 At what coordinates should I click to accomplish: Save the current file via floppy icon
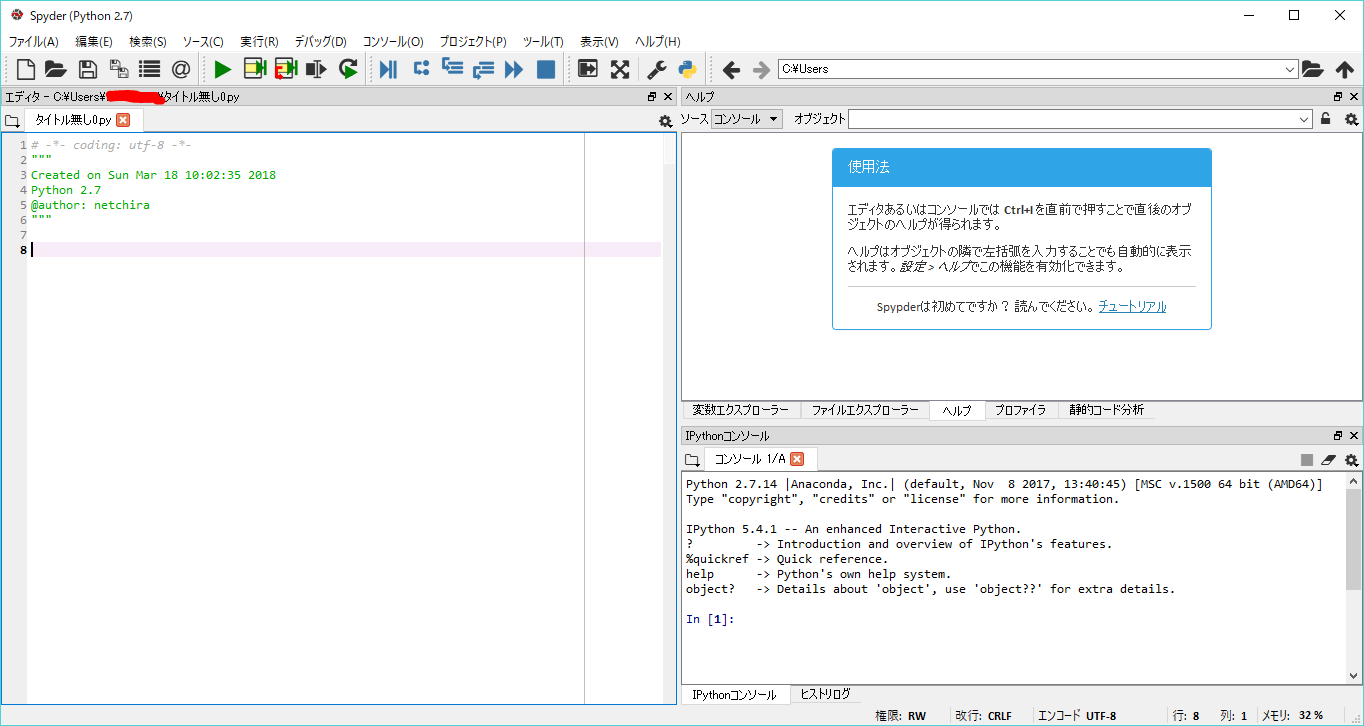tap(87, 69)
